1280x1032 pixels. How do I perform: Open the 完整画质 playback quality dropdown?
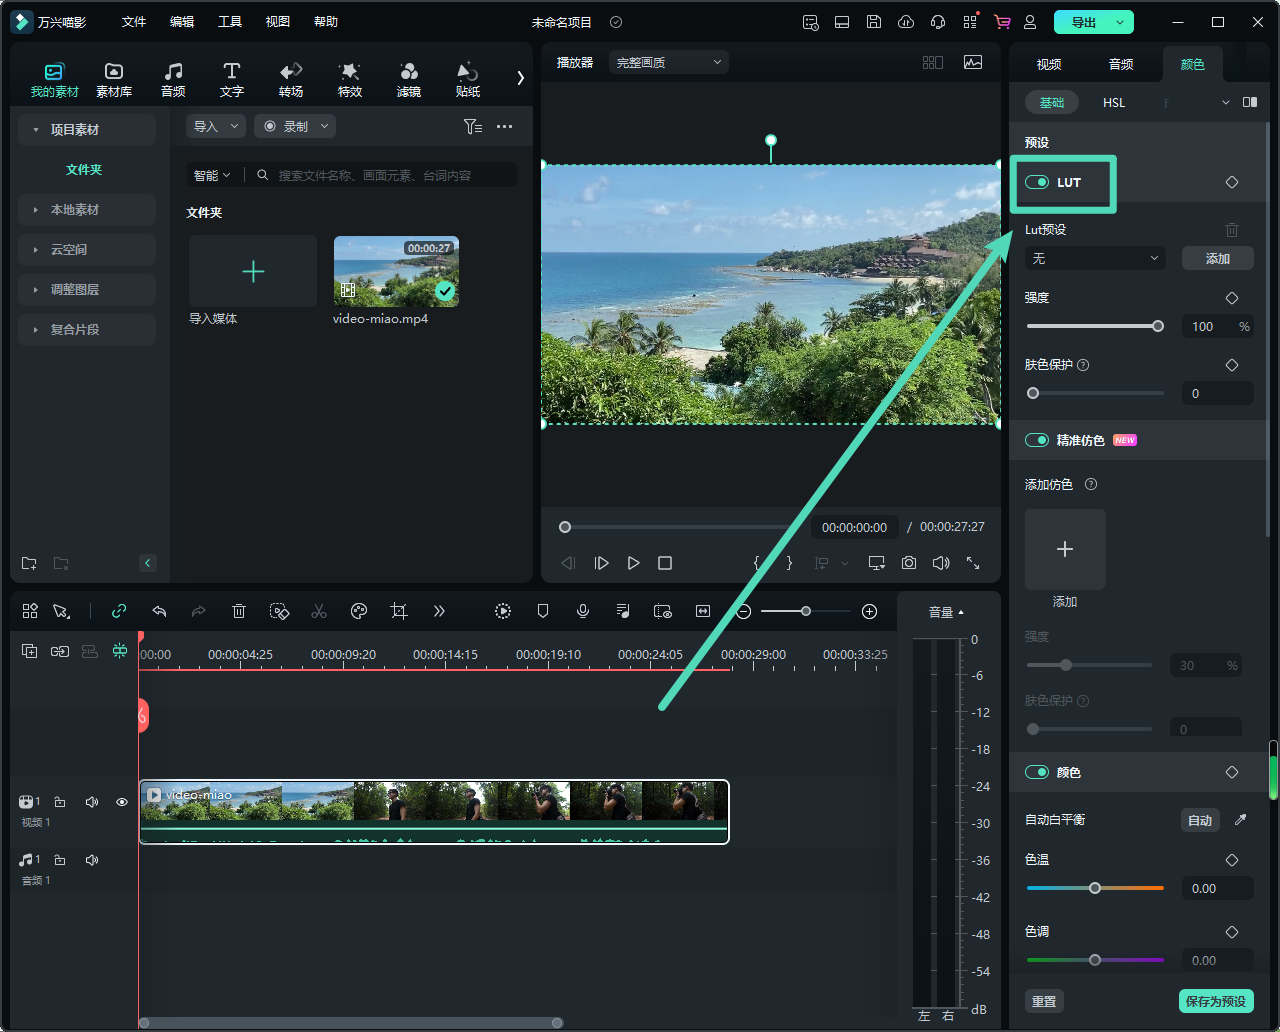click(x=668, y=62)
